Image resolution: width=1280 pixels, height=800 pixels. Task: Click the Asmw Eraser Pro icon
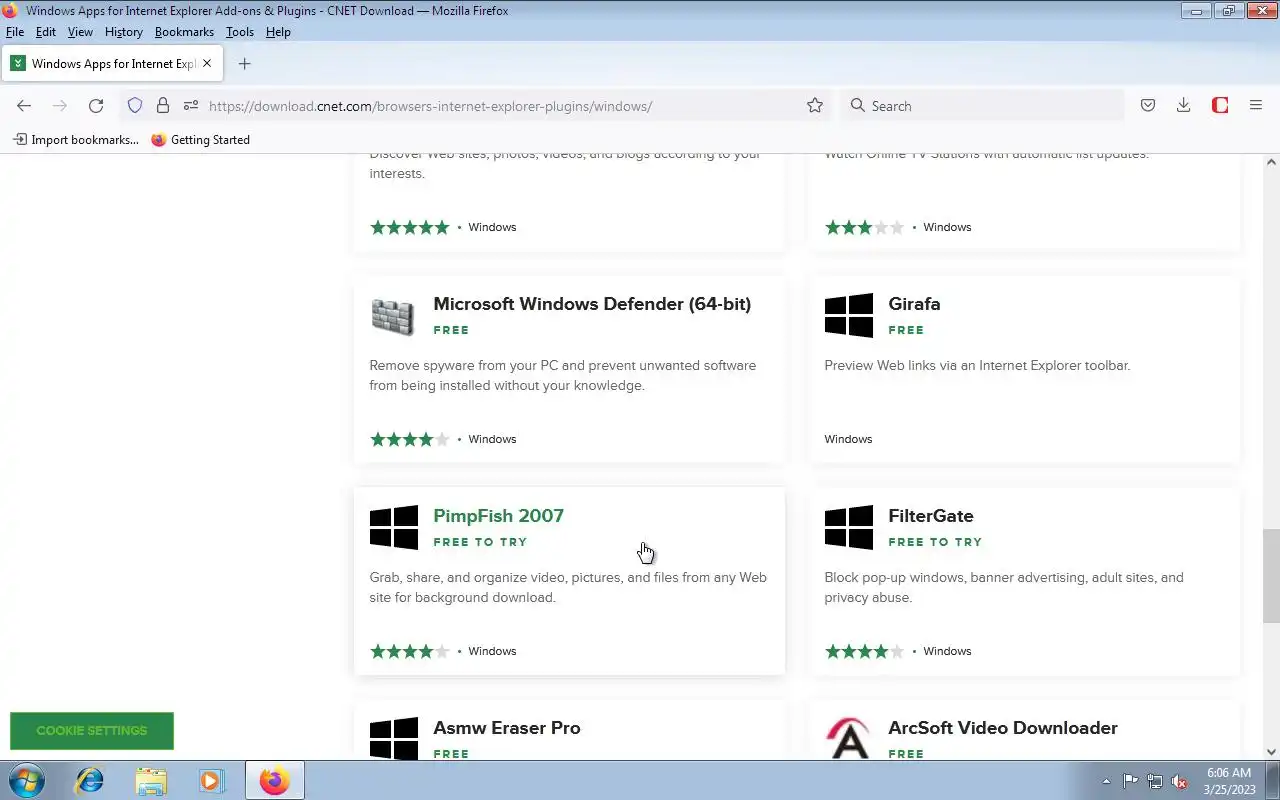click(394, 738)
